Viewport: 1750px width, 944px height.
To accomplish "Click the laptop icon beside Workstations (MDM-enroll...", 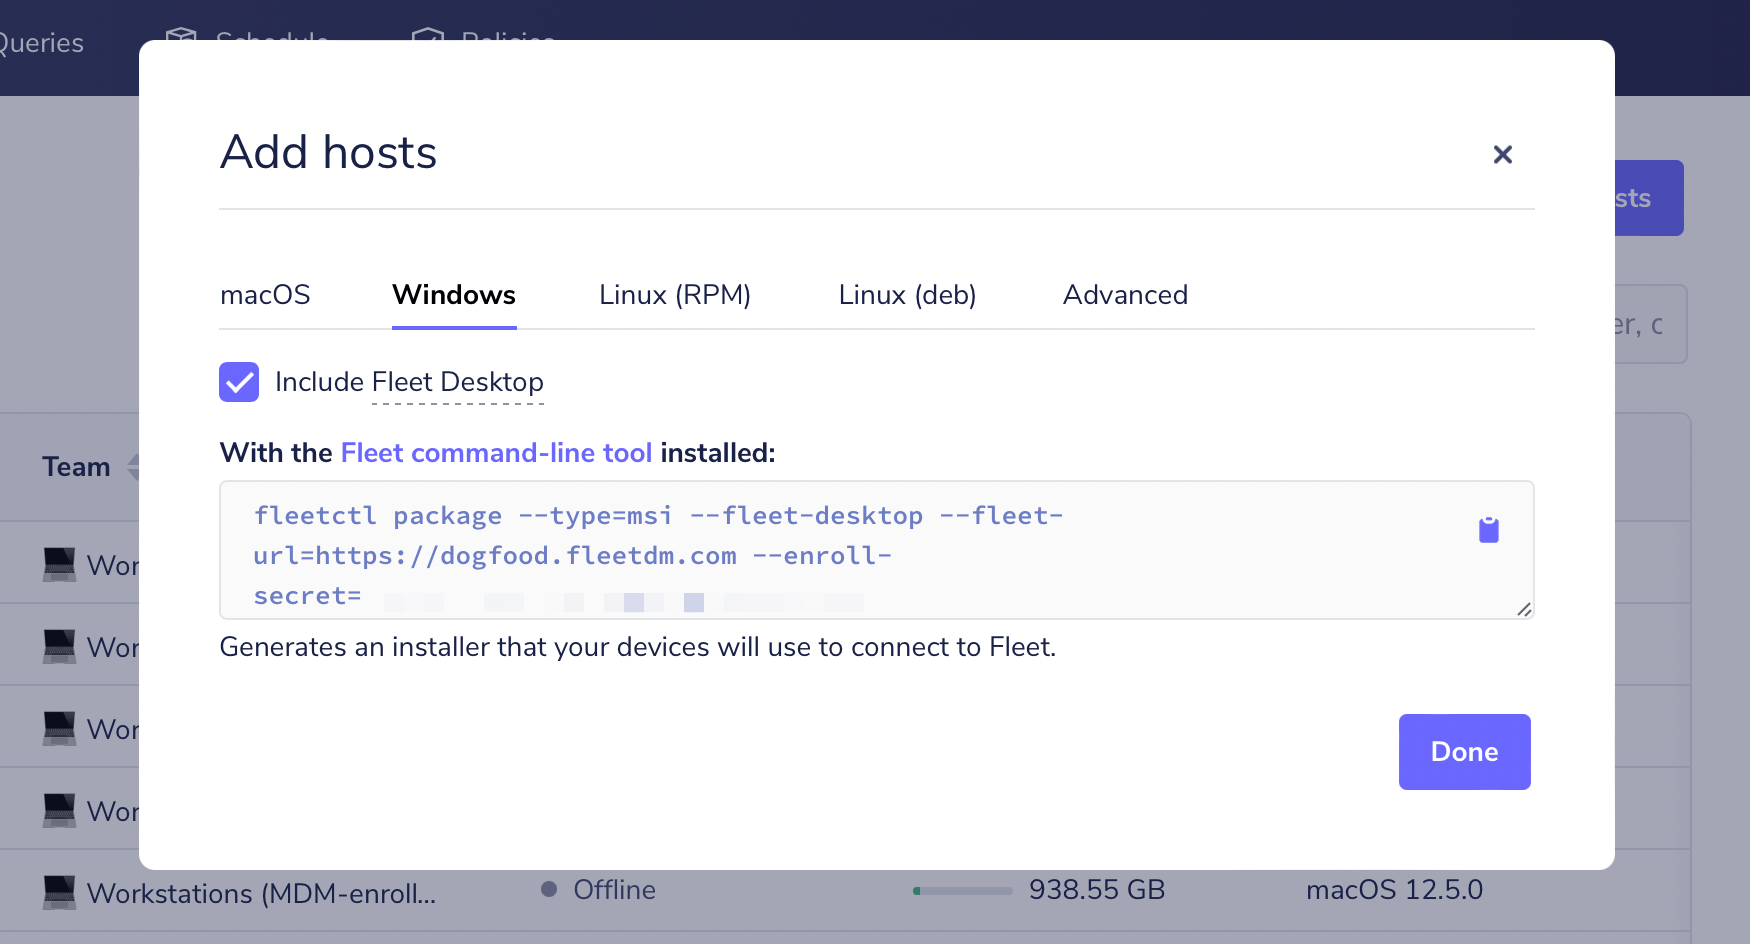I will (59, 892).
